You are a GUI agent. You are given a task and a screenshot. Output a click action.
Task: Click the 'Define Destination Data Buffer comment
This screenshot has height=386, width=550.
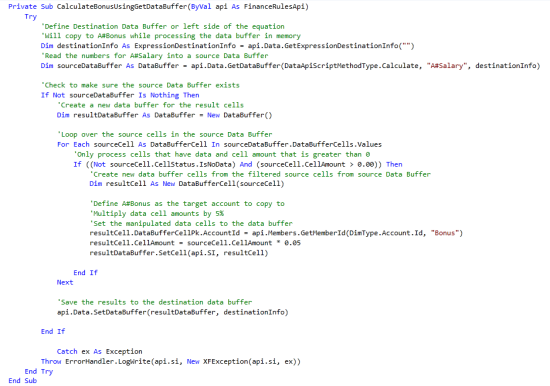(x=163, y=26)
